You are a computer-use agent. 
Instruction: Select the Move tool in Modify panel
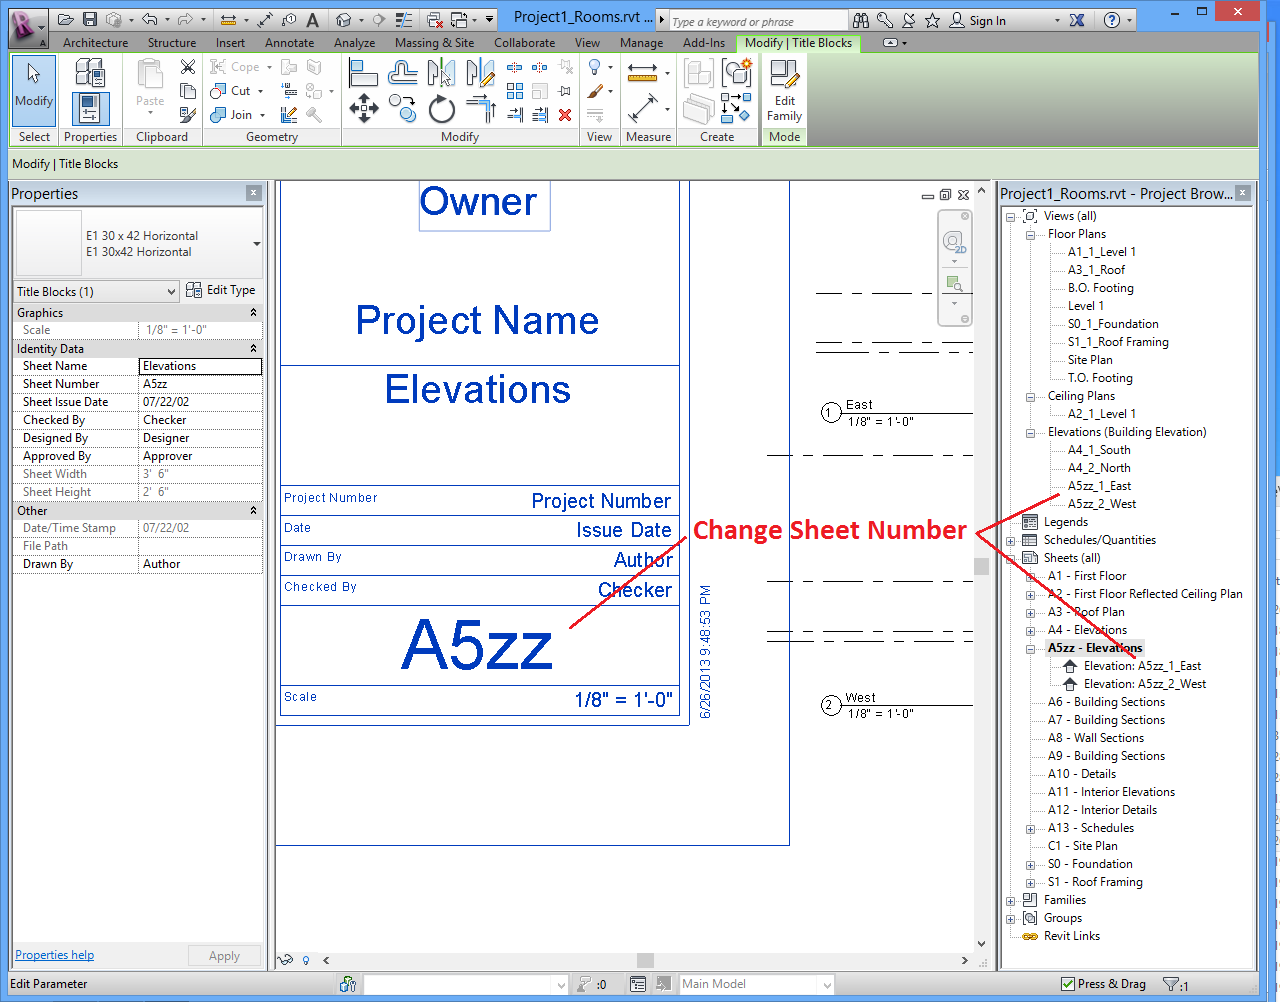click(364, 108)
